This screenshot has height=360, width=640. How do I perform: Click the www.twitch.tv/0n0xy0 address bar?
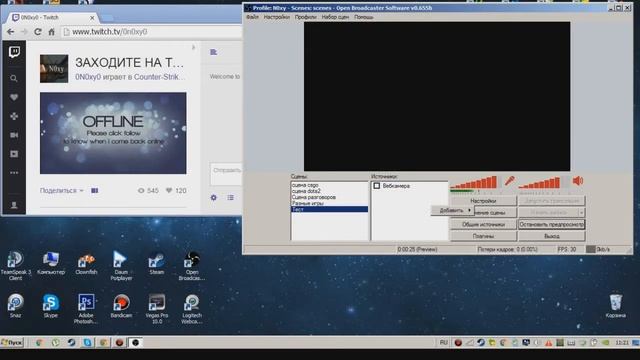coord(152,32)
